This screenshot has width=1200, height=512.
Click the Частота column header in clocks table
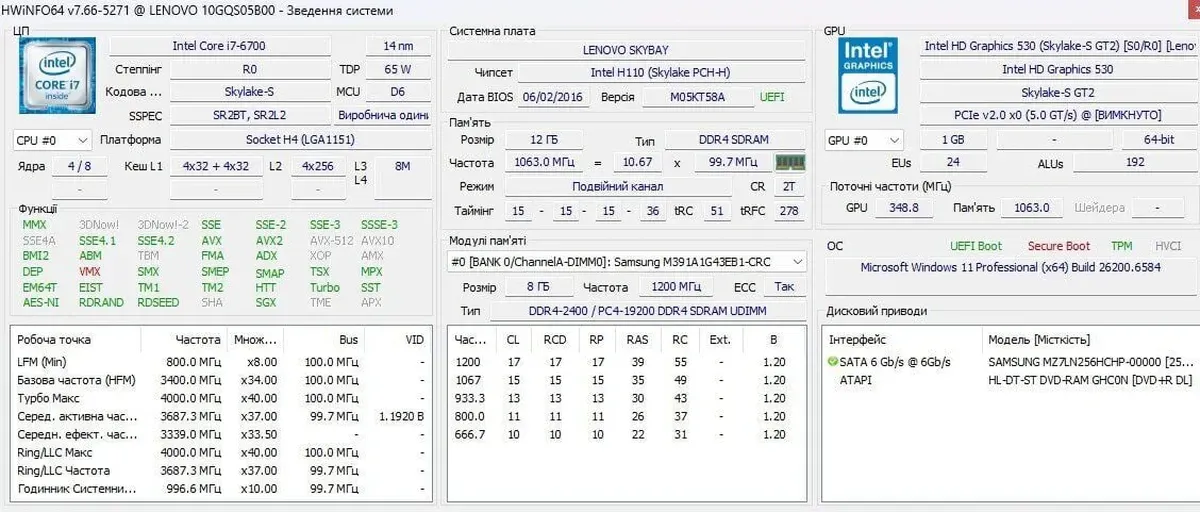197,339
